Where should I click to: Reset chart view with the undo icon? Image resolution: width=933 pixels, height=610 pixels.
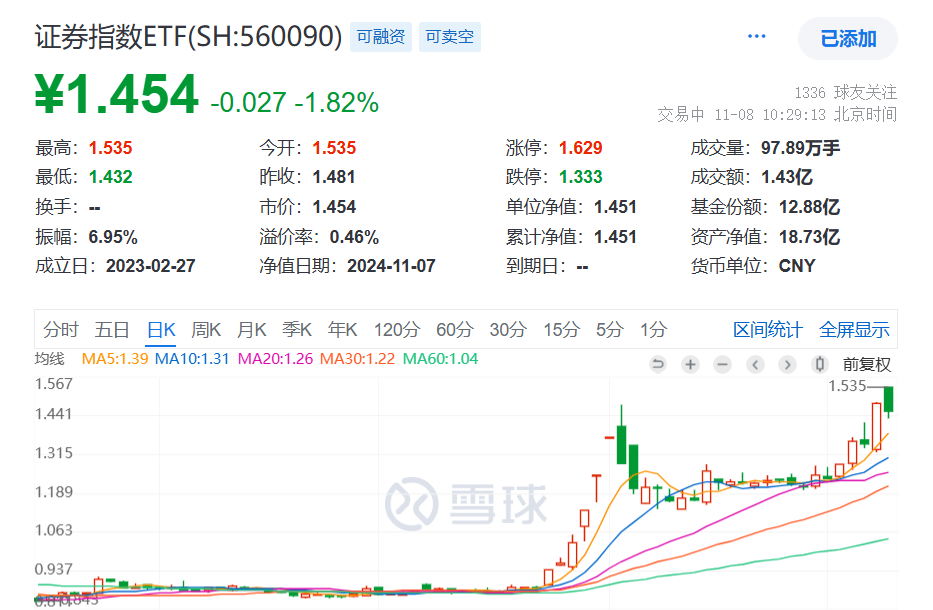657,365
